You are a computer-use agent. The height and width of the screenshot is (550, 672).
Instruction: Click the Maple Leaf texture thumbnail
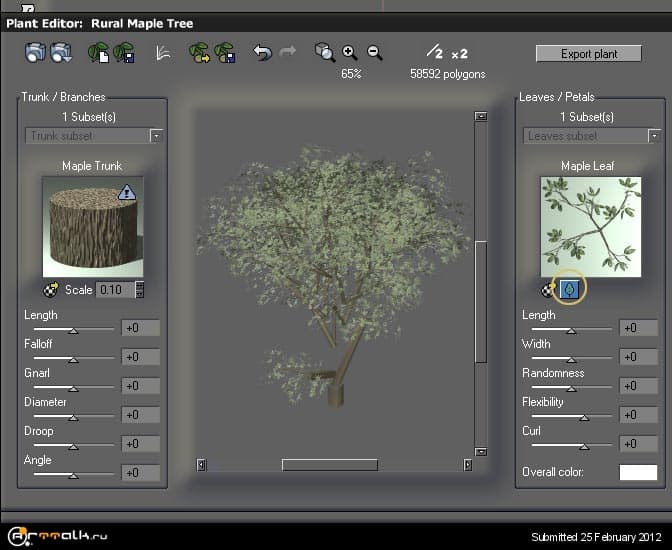click(x=590, y=226)
